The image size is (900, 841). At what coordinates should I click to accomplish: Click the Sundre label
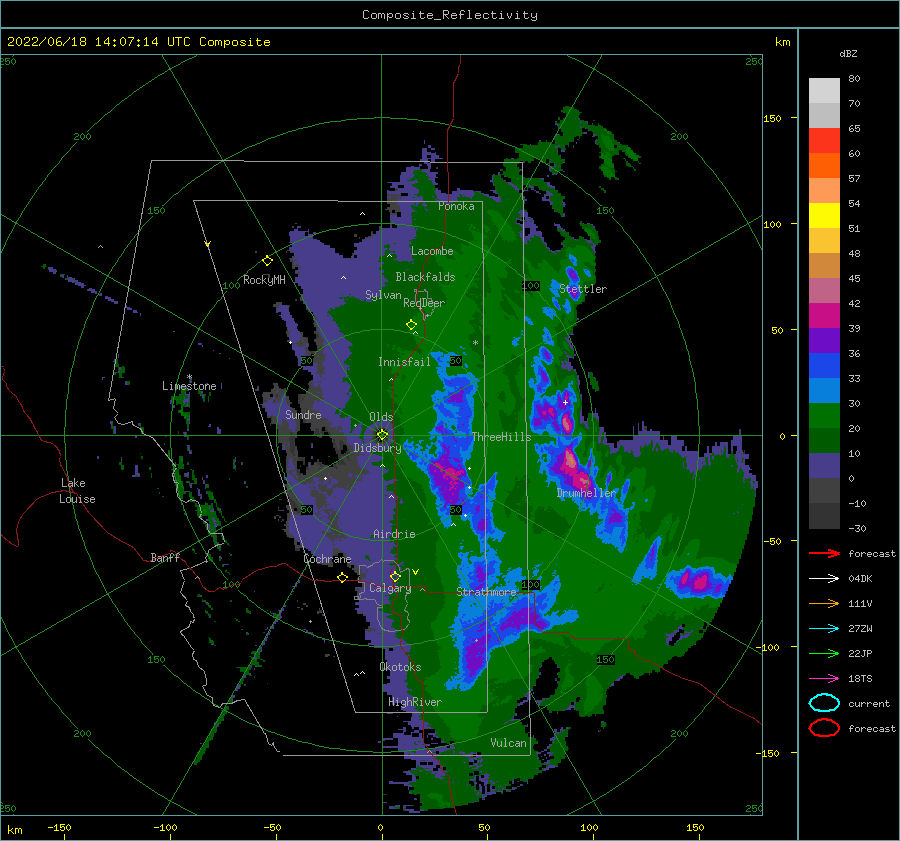[303, 415]
